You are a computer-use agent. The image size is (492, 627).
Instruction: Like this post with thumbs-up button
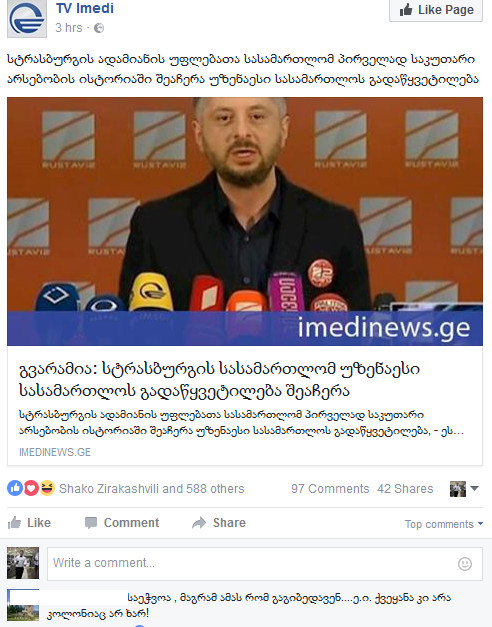coord(29,523)
